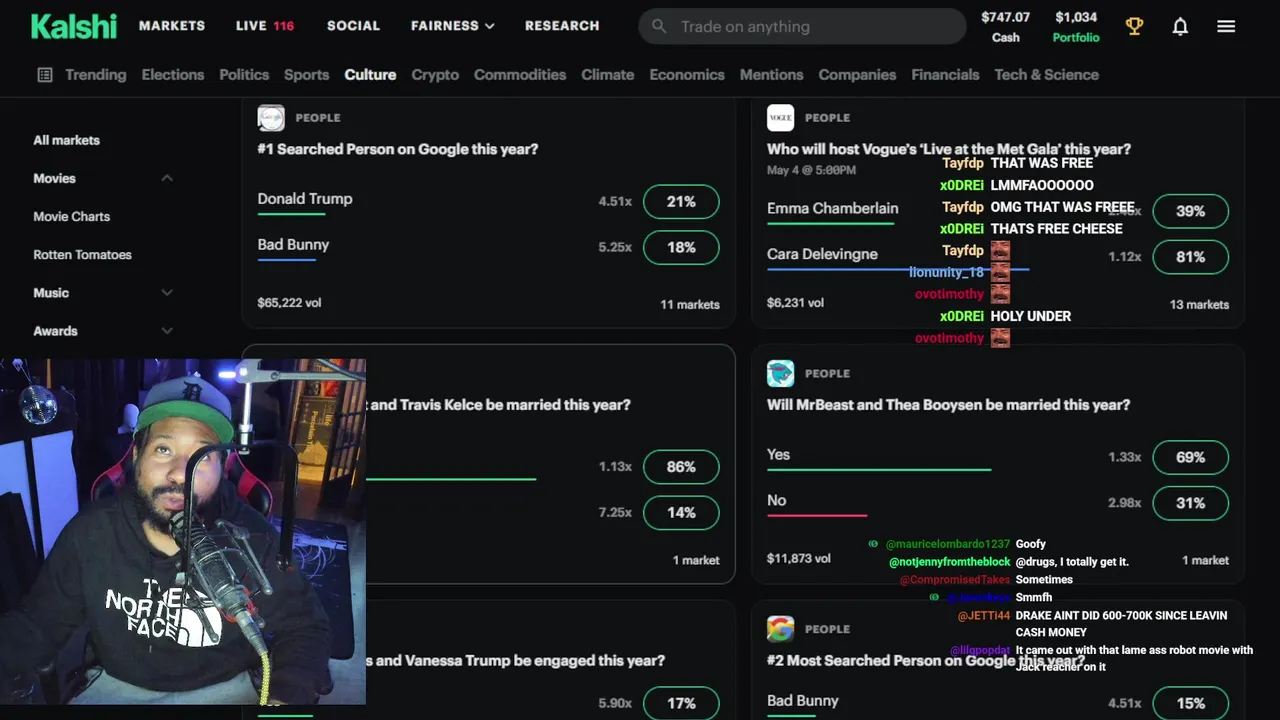Select the Climate category tab
The width and height of the screenshot is (1280, 720).
[x=608, y=75]
